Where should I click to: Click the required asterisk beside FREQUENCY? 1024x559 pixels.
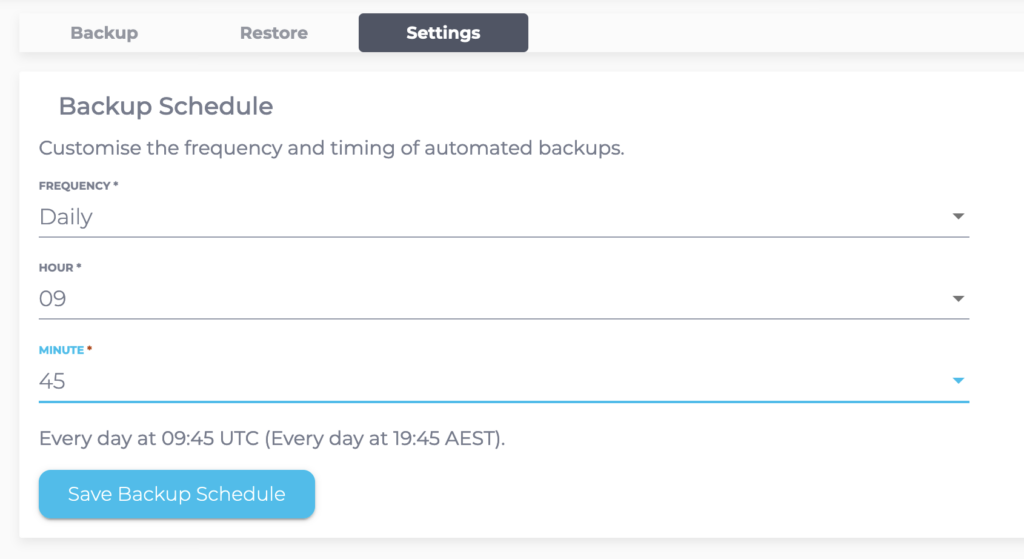pos(116,186)
